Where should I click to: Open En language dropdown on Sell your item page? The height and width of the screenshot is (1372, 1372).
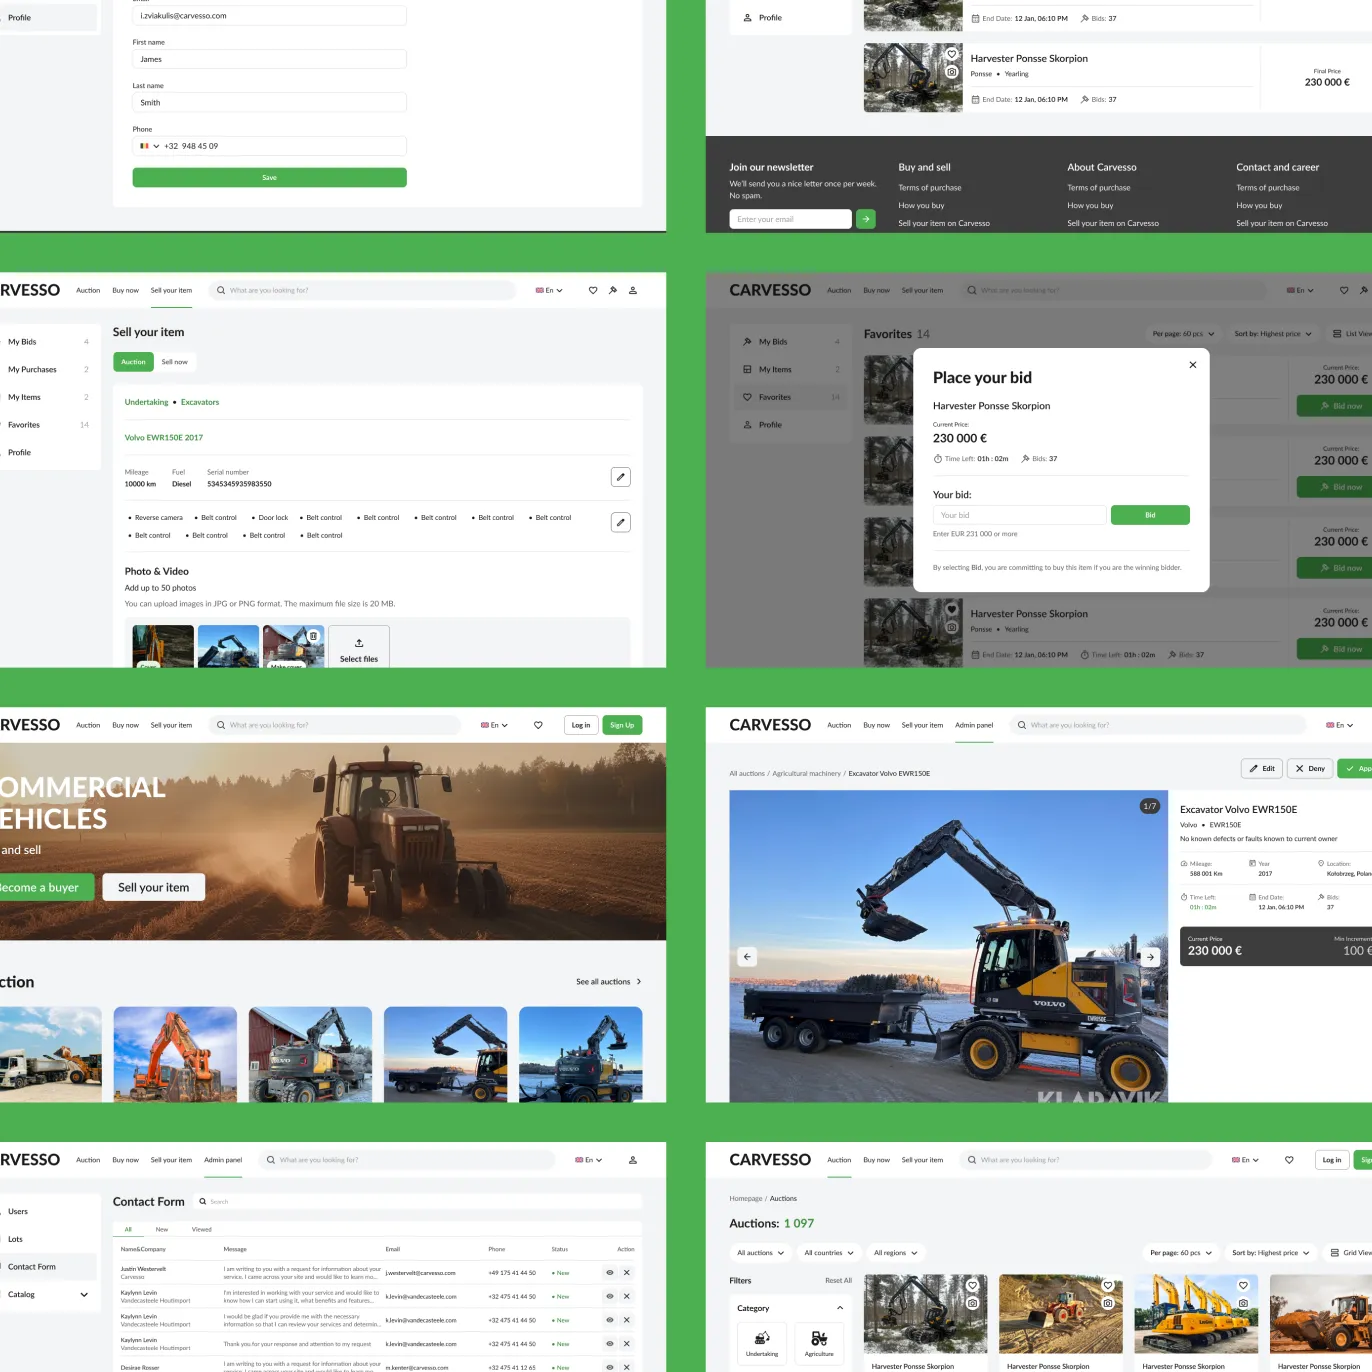point(549,290)
